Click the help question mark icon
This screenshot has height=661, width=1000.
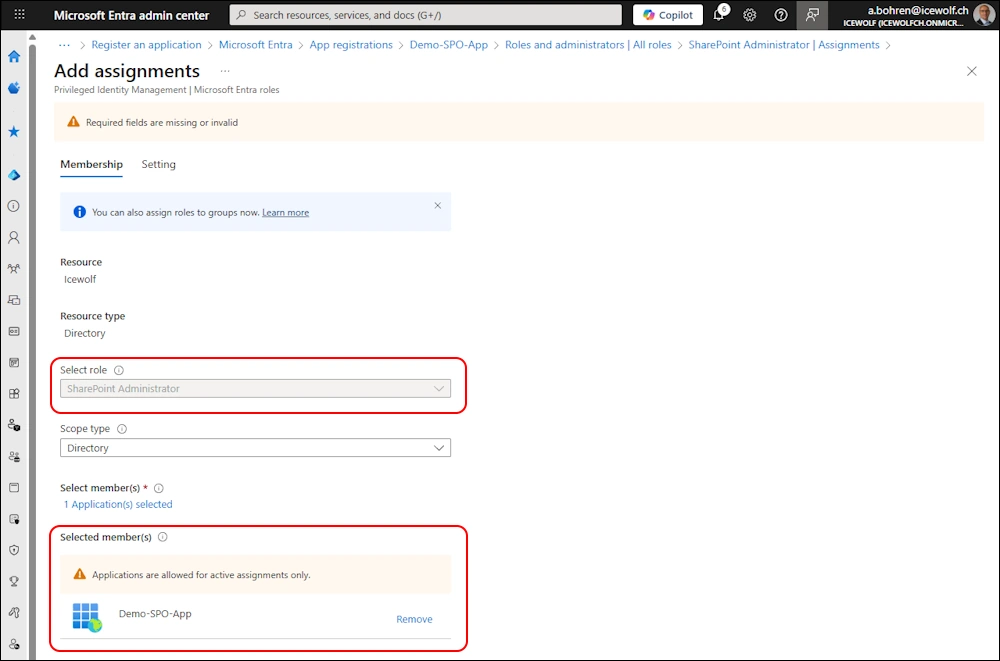tap(781, 15)
